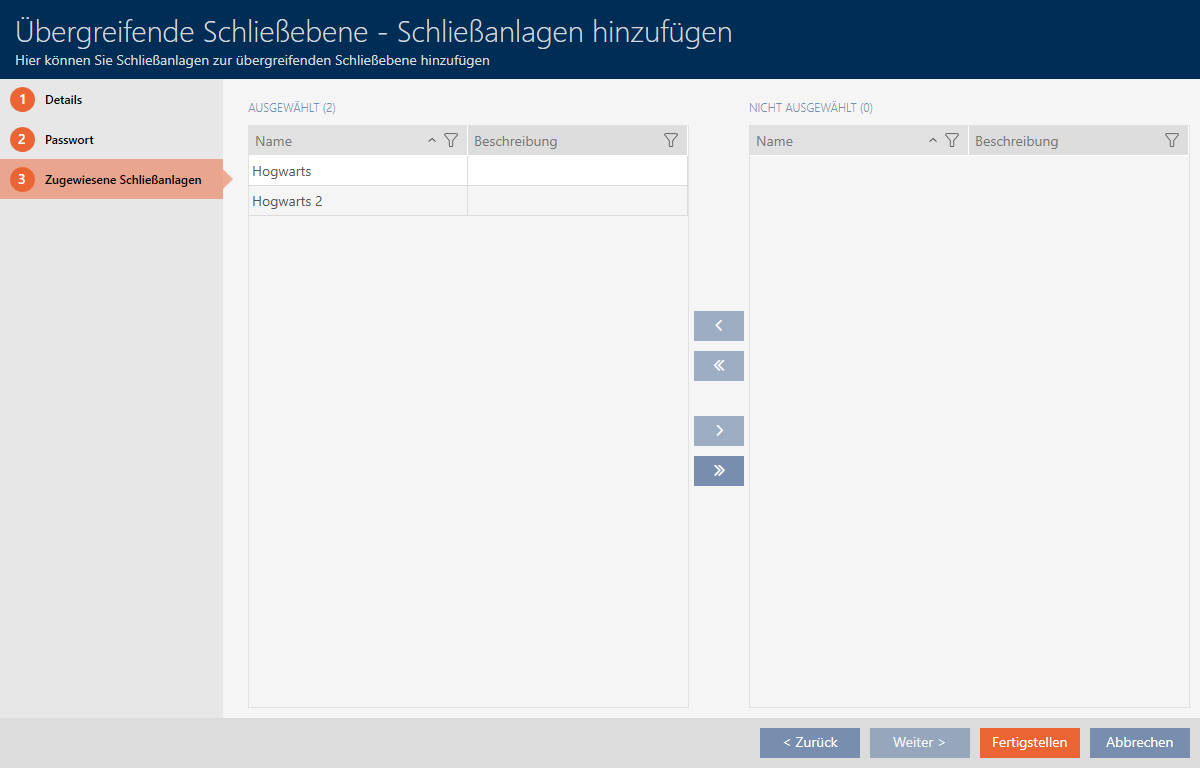Image resolution: width=1200 pixels, height=768 pixels.
Task: Toggle sort arrow on Nicht ausgewählt Name column
Action: point(933,141)
